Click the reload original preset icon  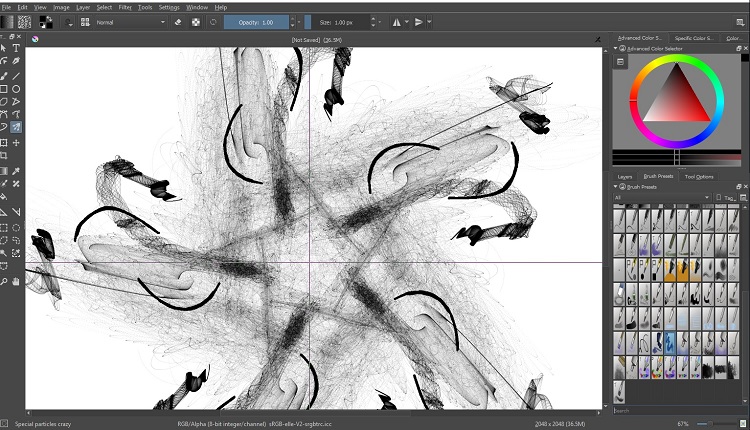click(214, 21)
